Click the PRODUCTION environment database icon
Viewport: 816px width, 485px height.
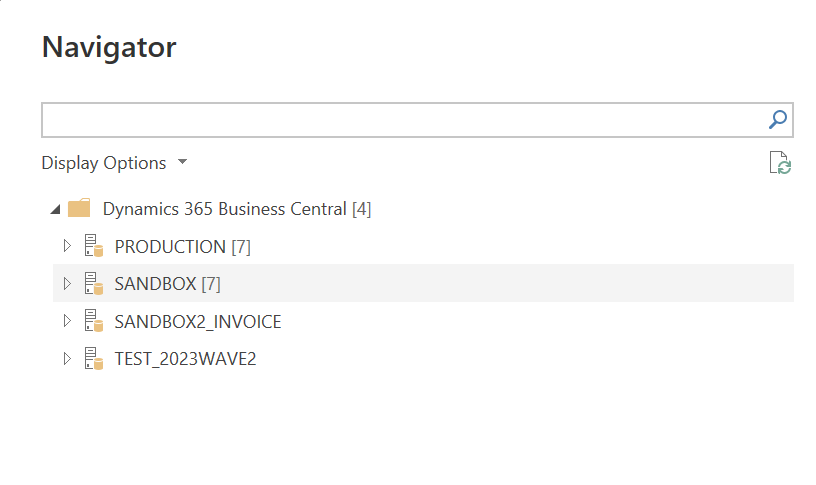94,247
